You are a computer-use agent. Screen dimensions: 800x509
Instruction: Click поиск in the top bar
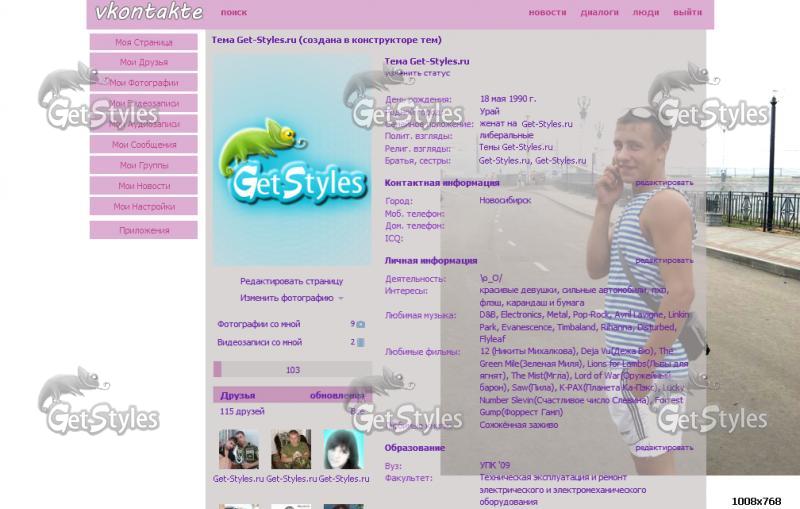[234, 13]
